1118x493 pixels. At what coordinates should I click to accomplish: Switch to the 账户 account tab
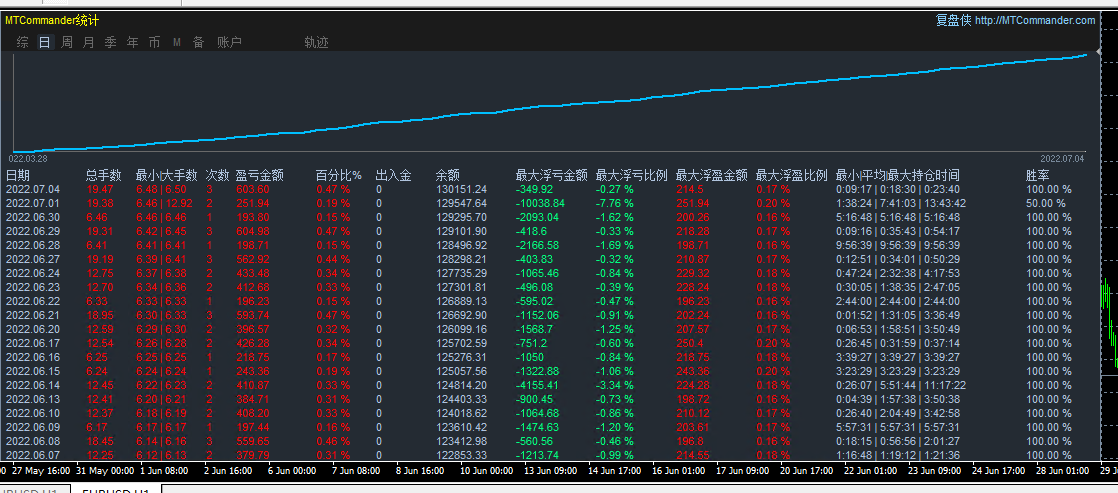(230, 43)
